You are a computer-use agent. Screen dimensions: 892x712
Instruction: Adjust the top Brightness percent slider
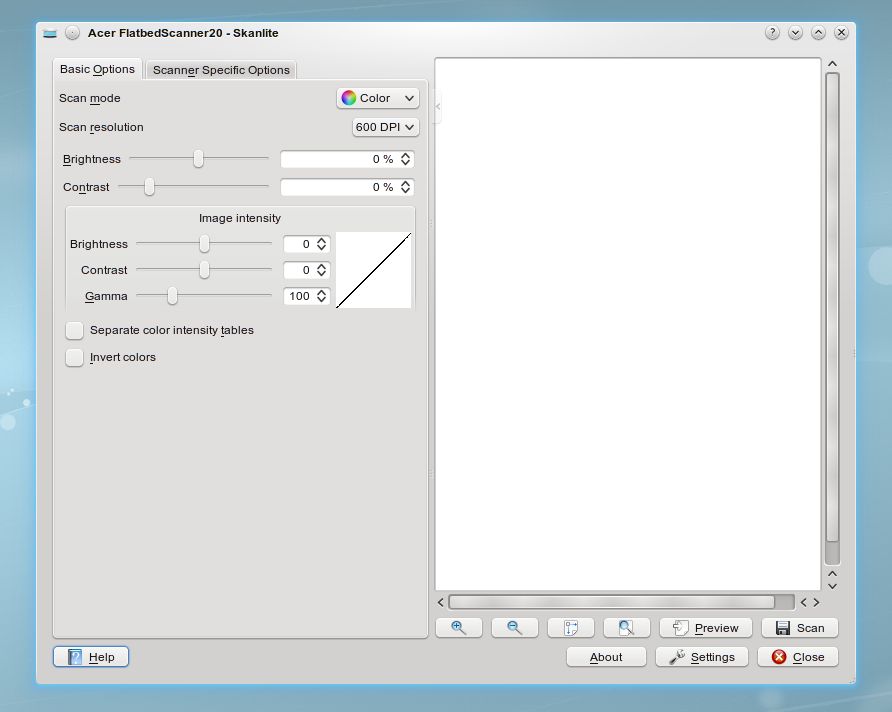(x=198, y=159)
